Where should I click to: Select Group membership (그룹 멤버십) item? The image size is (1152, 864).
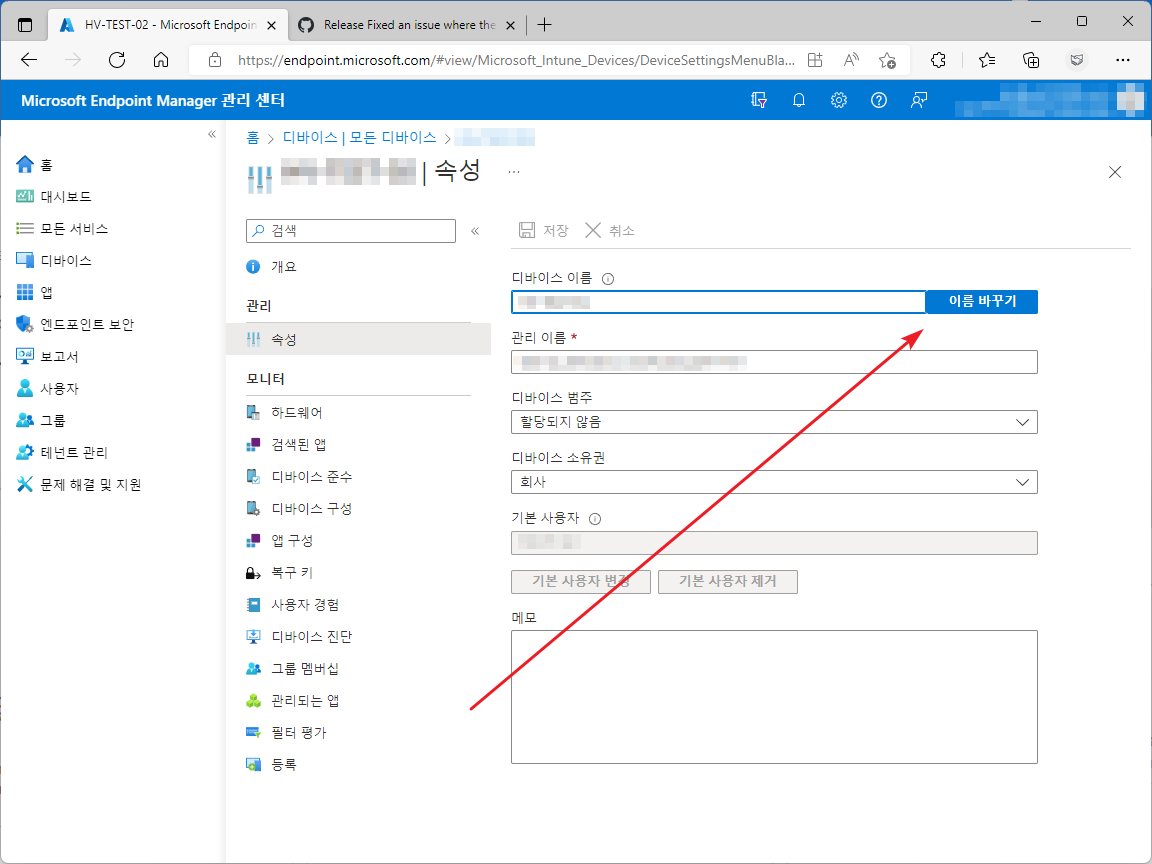(x=292, y=669)
